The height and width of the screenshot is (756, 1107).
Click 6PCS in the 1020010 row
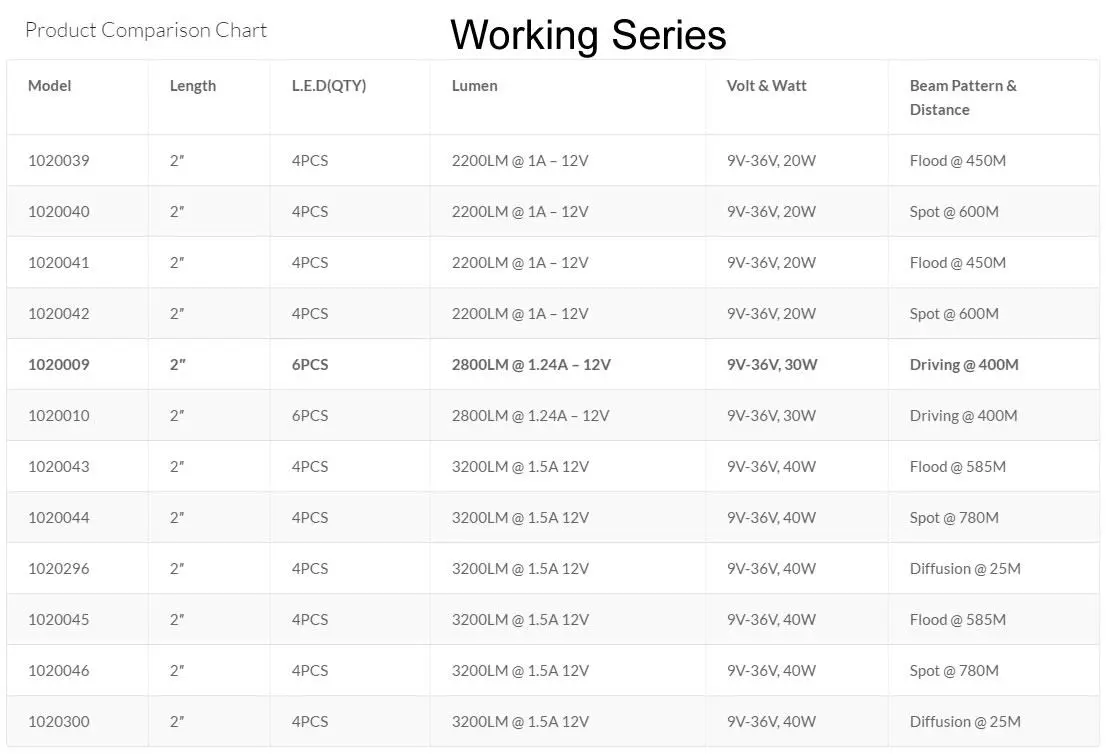coord(310,415)
